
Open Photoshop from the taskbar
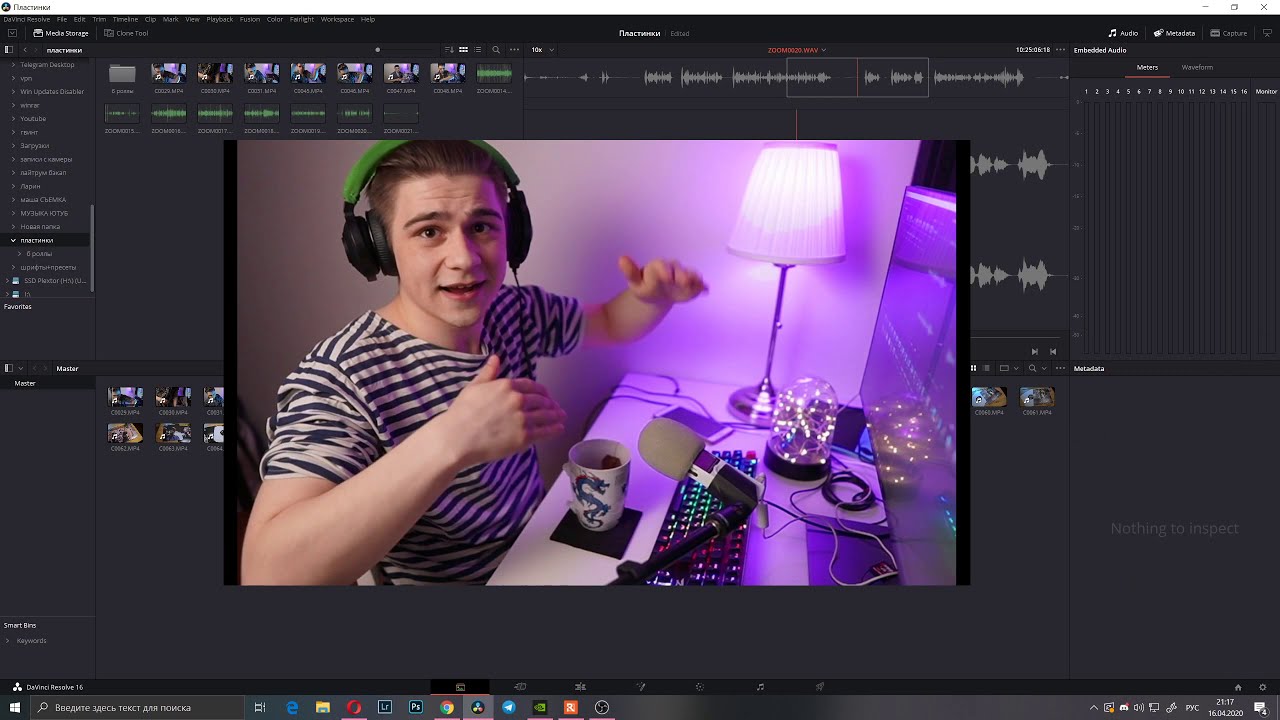click(x=416, y=707)
